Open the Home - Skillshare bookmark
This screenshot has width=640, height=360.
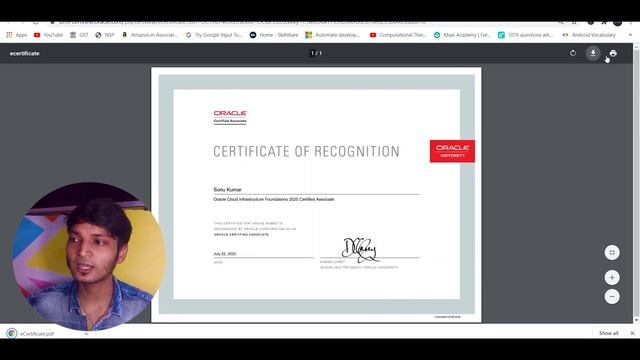(x=274, y=35)
